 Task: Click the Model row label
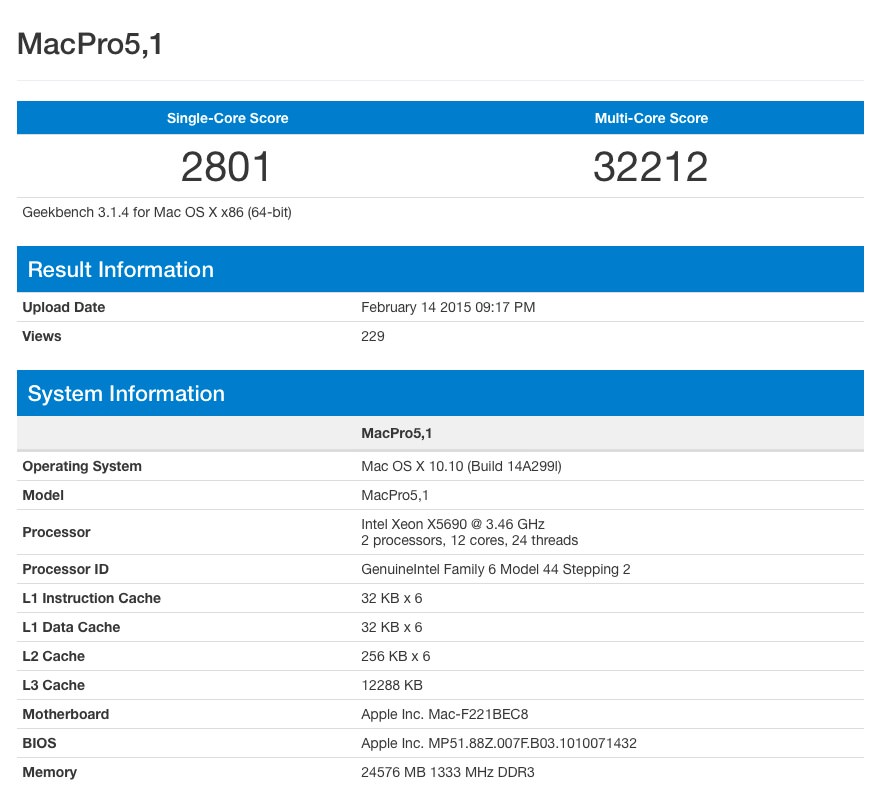(x=43, y=496)
